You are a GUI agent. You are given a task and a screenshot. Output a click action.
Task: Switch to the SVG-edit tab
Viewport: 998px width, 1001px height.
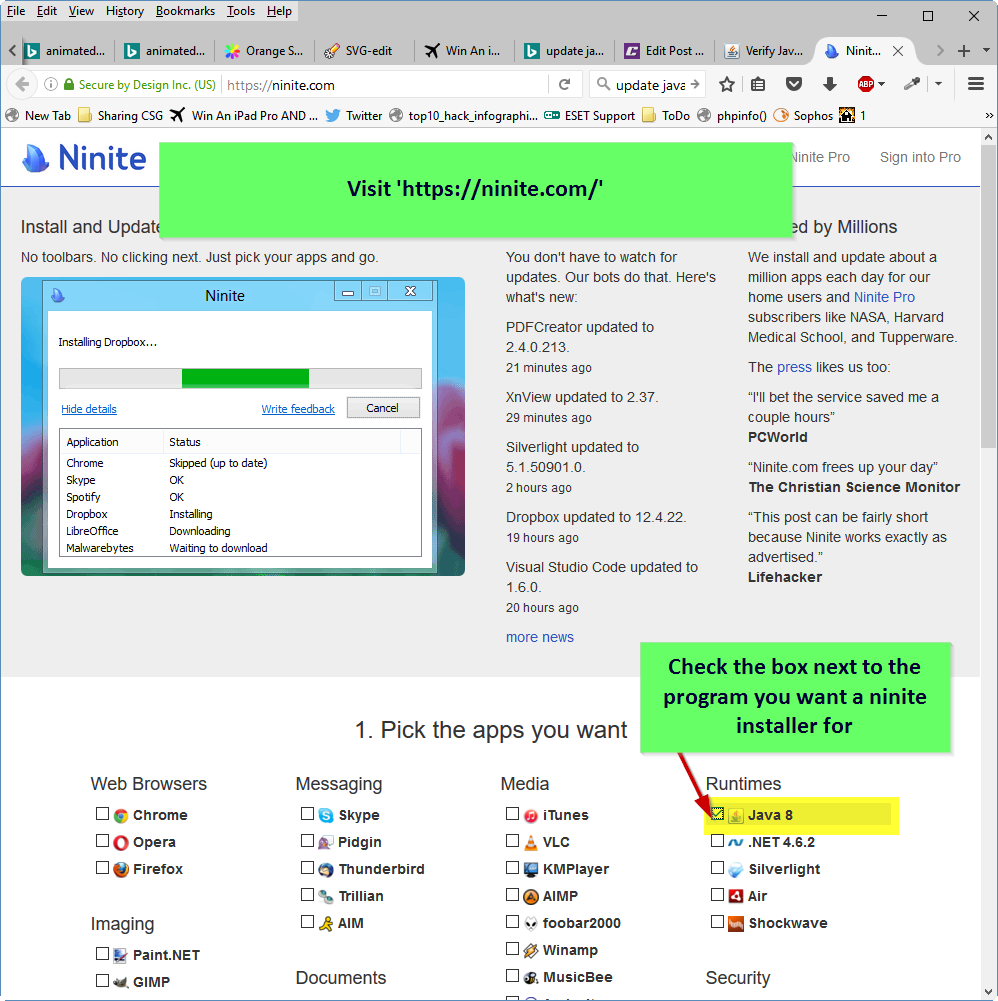click(x=363, y=51)
